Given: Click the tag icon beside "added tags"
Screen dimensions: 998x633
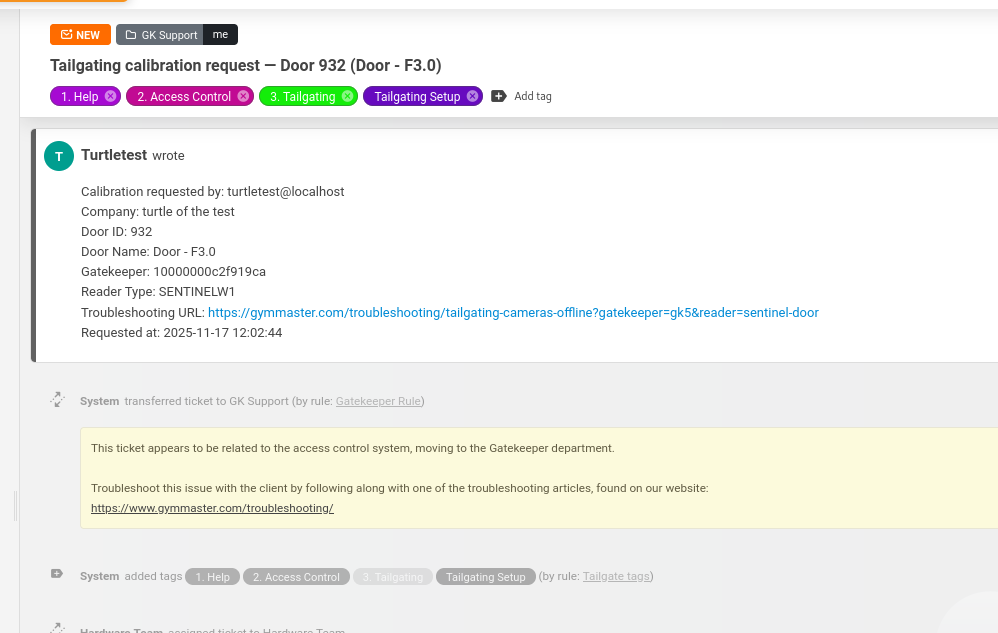Looking at the screenshot, I should point(57,575).
